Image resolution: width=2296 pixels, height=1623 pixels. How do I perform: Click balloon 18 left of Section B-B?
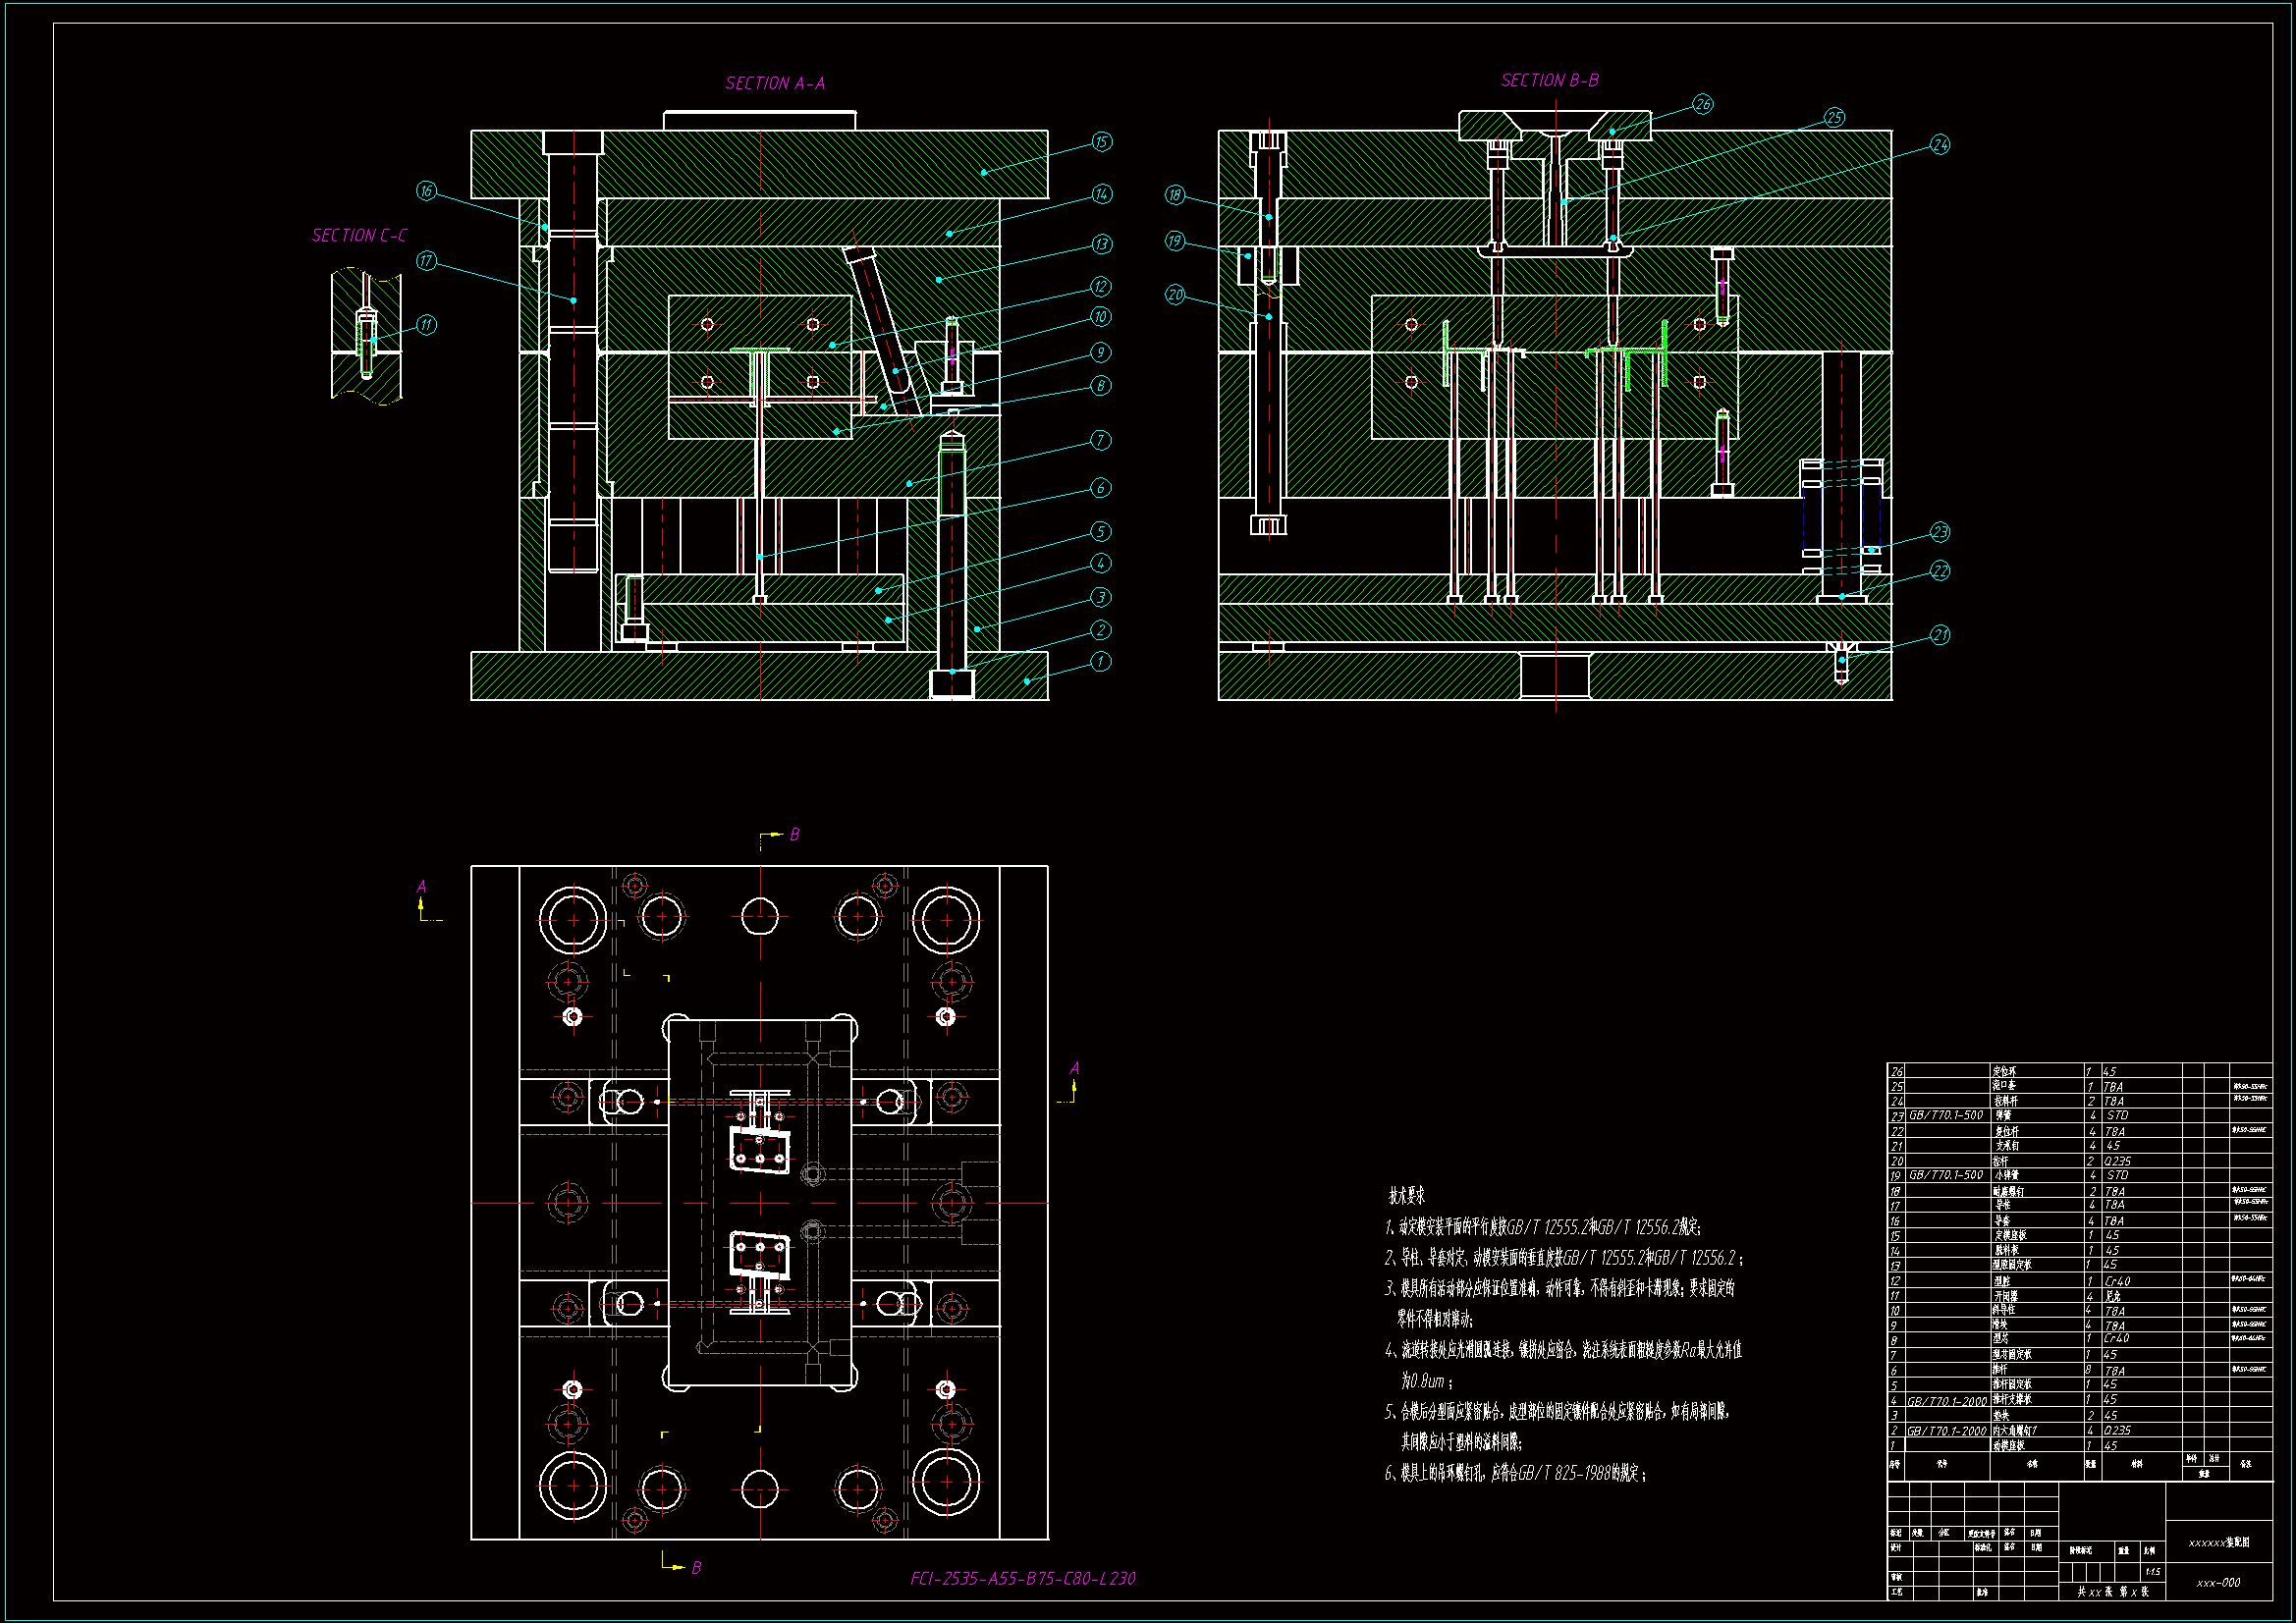1175,195
